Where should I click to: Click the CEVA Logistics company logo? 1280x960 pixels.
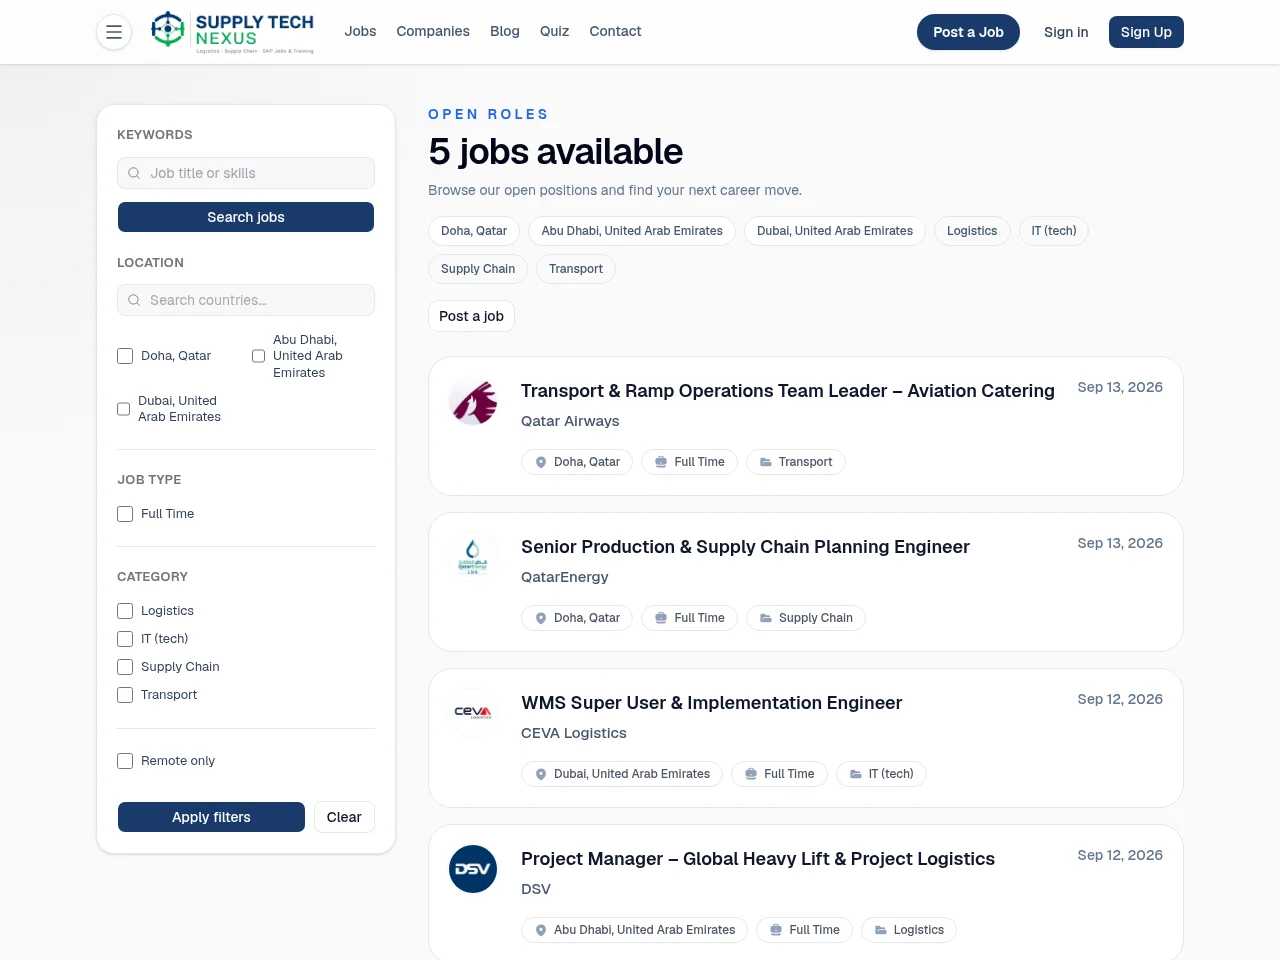click(473, 714)
